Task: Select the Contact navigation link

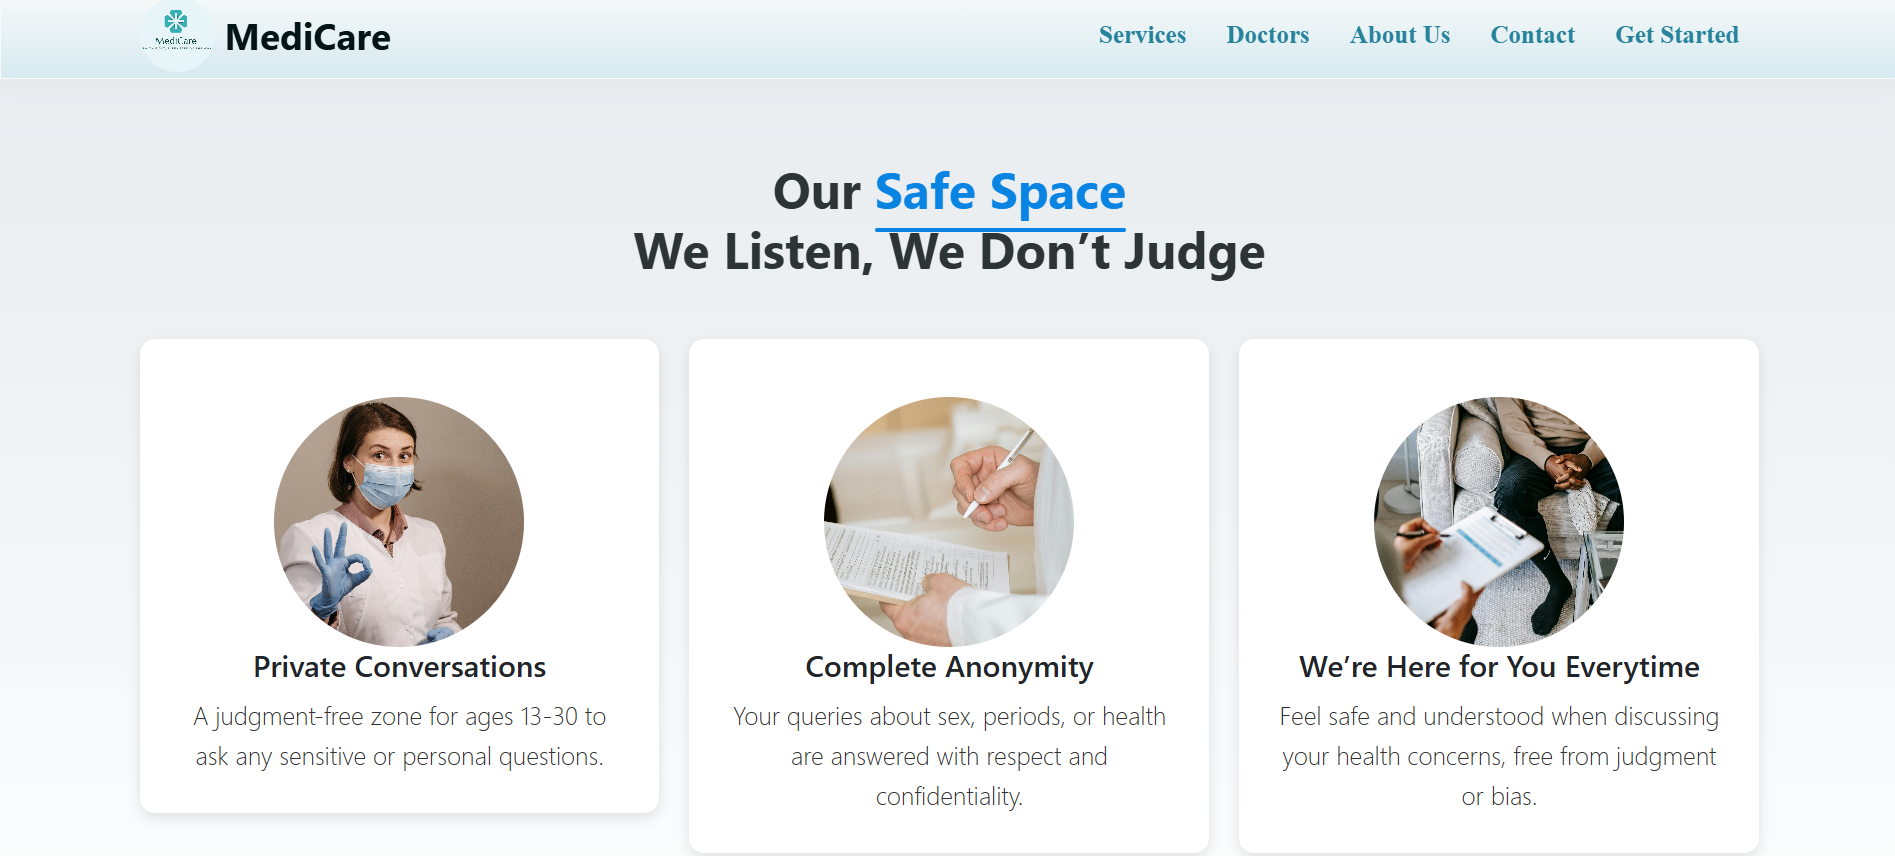Action: point(1532,35)
